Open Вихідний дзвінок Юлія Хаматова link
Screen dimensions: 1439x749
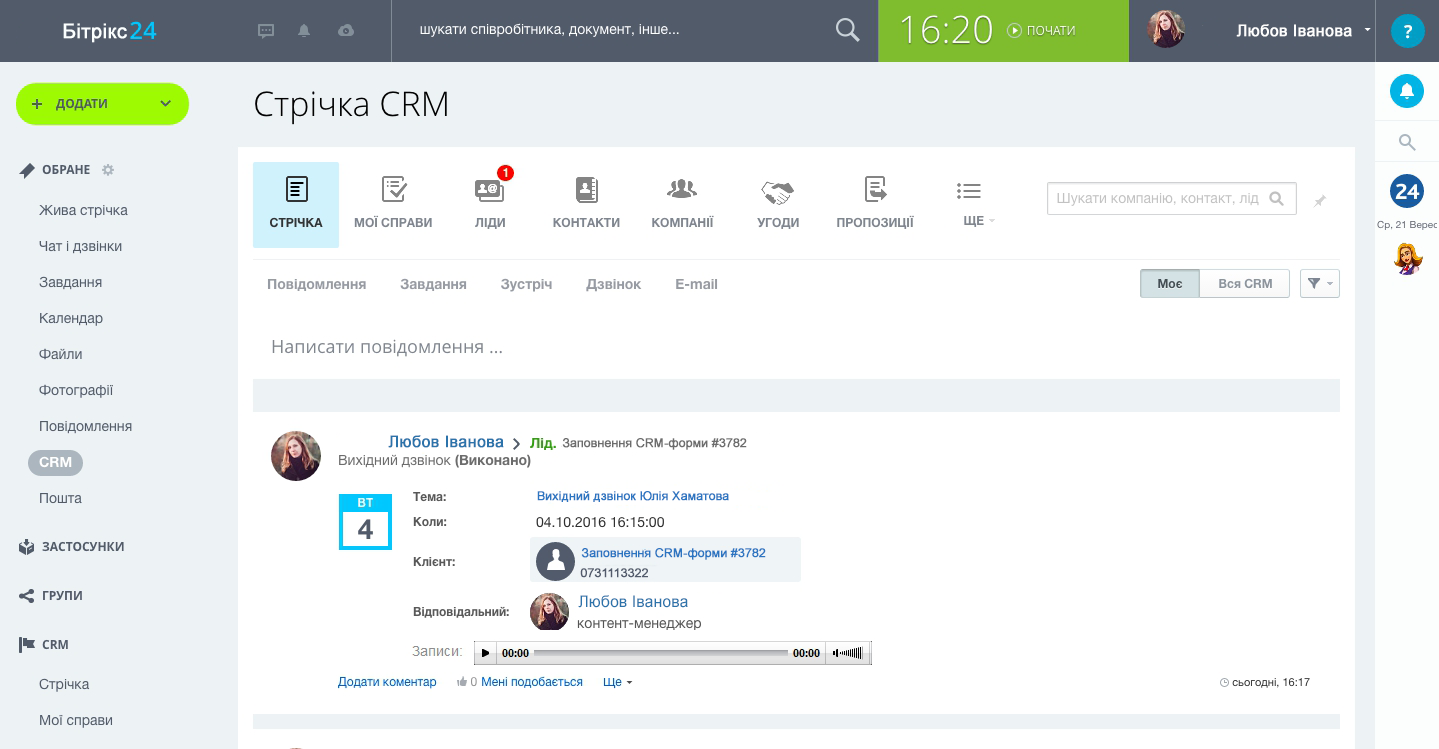(x=633, y=496)
